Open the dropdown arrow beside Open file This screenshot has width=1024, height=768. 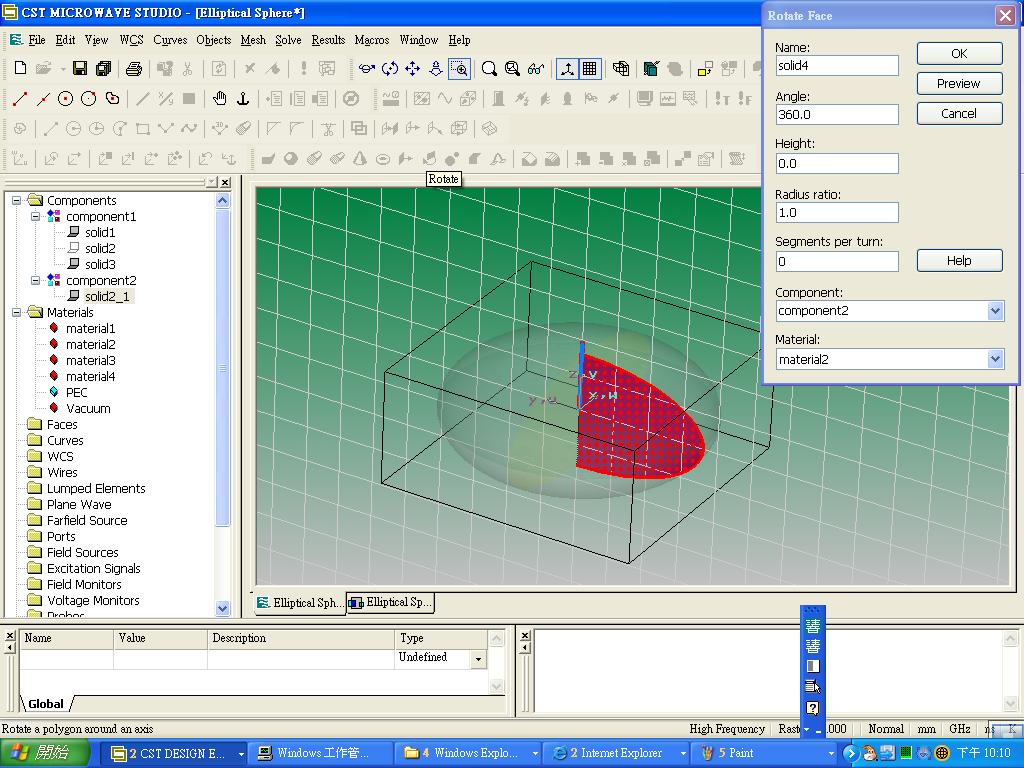point(63,68)
